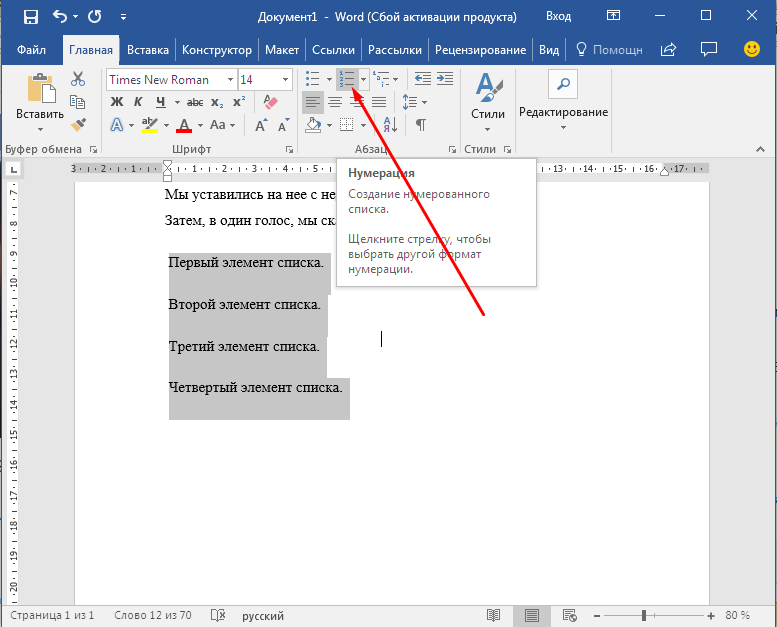Adjust the zoom slider in status bar
The height and width of the screenshot is (627, 777).
click(644, 616)
